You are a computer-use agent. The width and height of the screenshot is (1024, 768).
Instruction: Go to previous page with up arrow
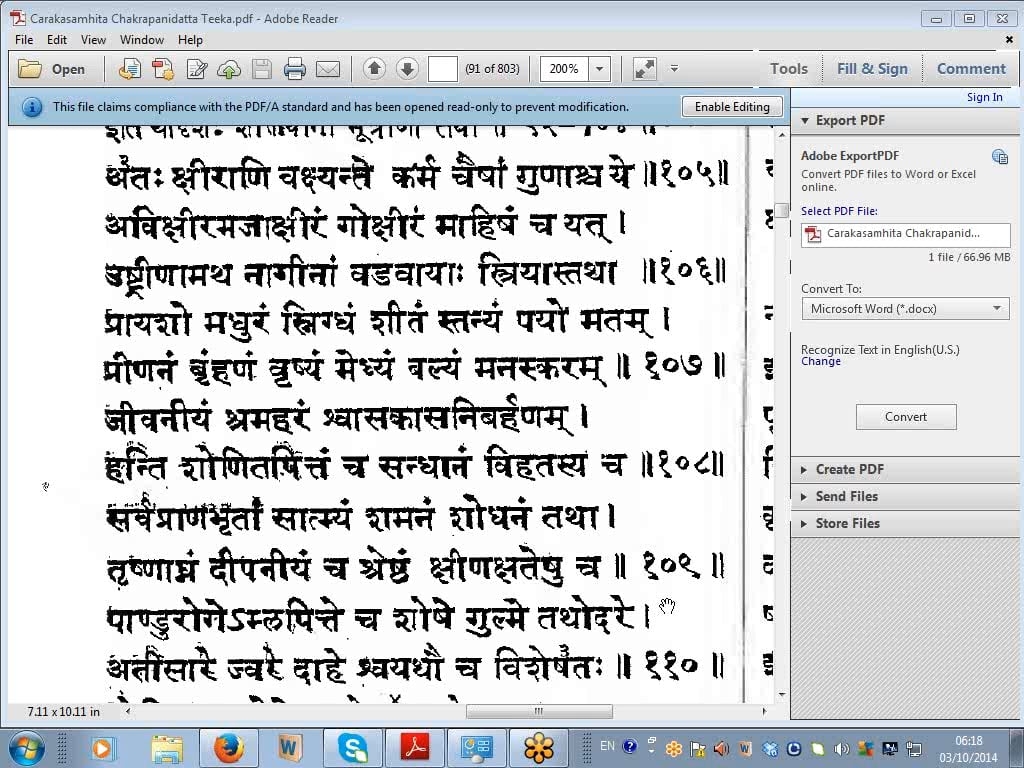click(x=374, y=69)
